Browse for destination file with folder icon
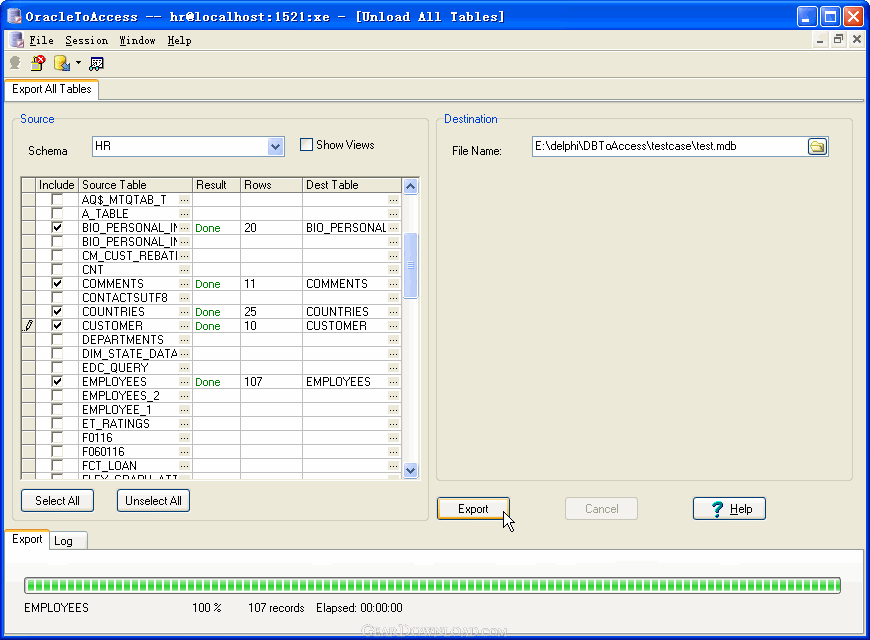The width and height of the screenshot is (870, 640). pos(817,147)
